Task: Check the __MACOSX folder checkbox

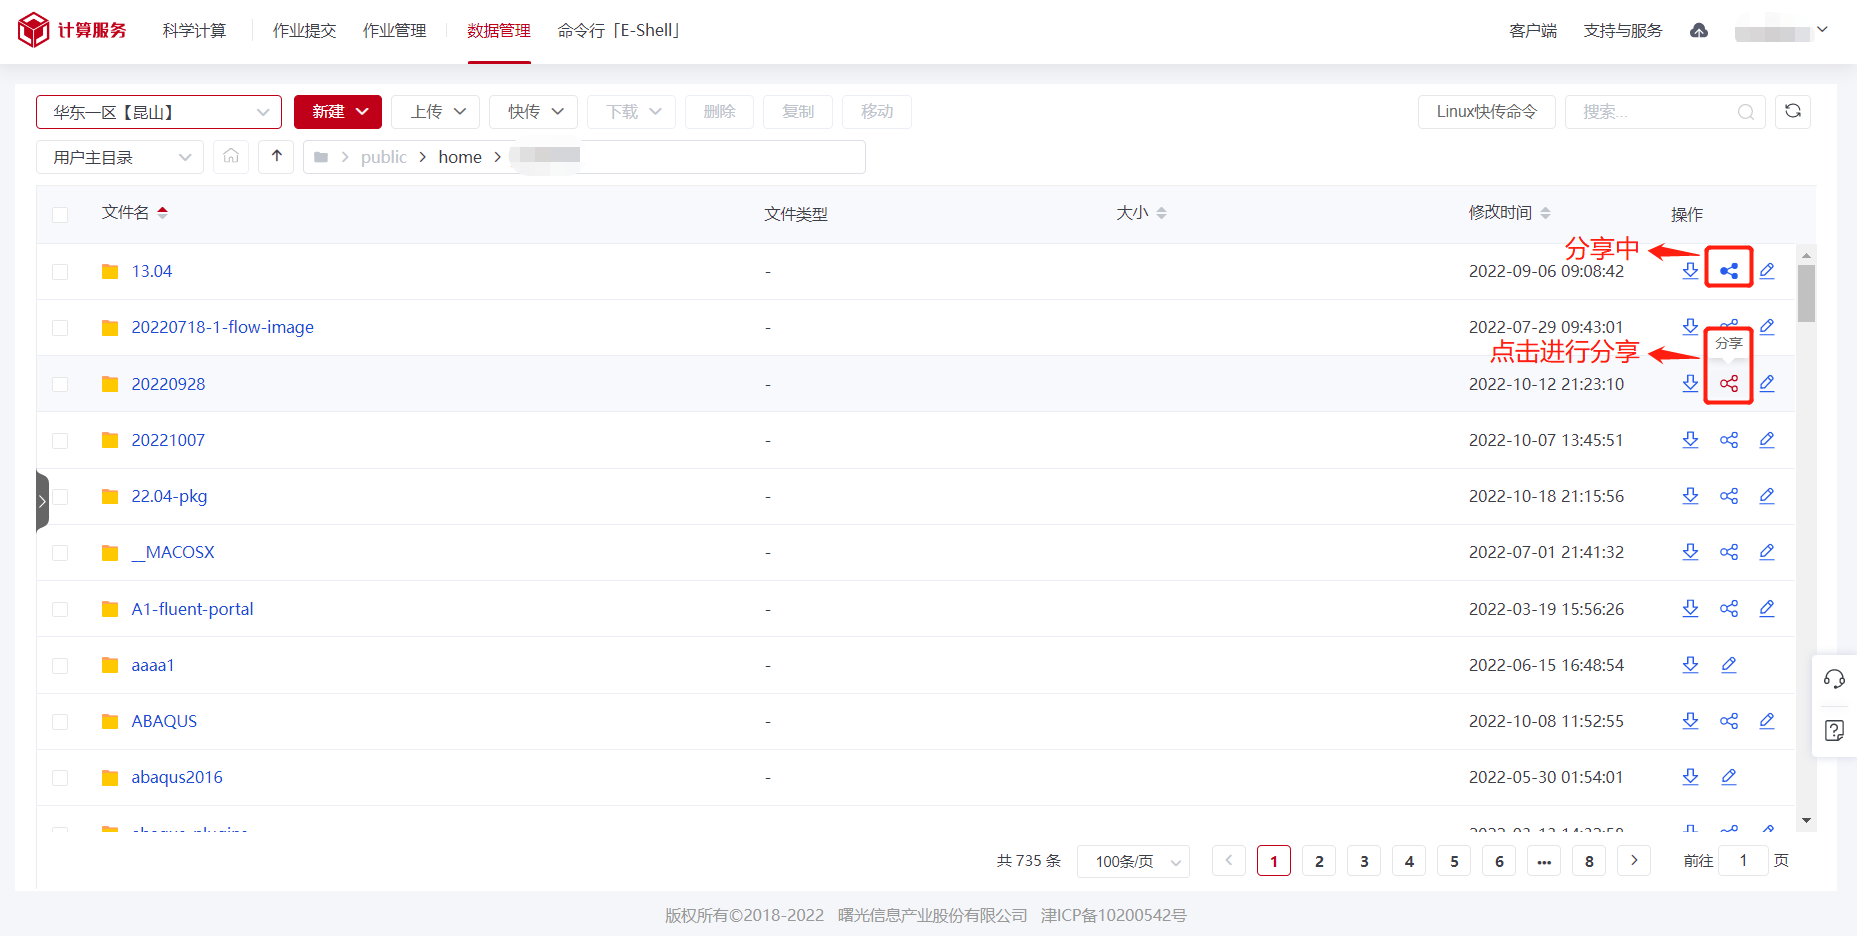Action: [60, 553]
